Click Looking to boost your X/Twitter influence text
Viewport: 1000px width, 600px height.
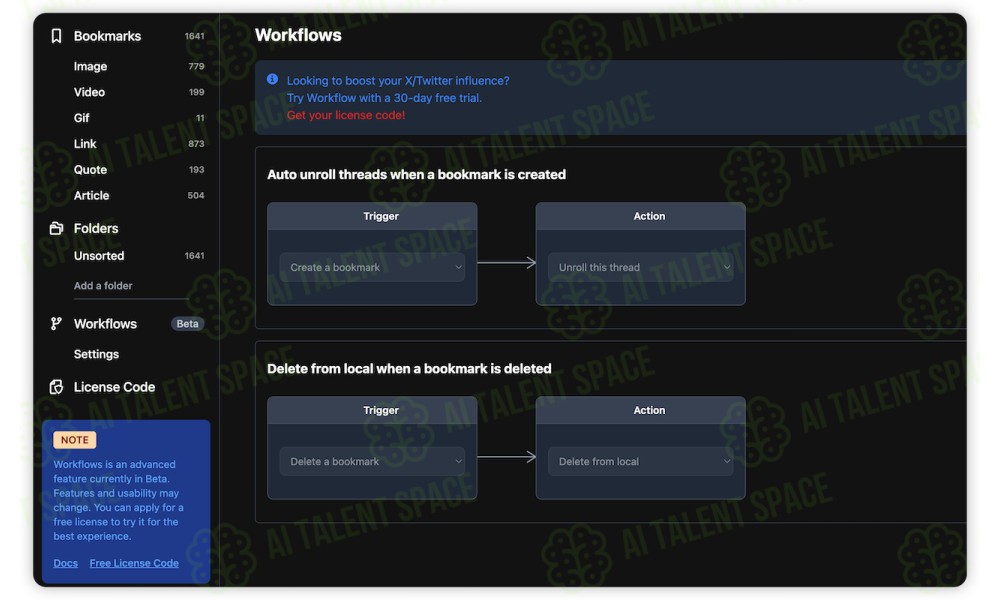[398, 81]
